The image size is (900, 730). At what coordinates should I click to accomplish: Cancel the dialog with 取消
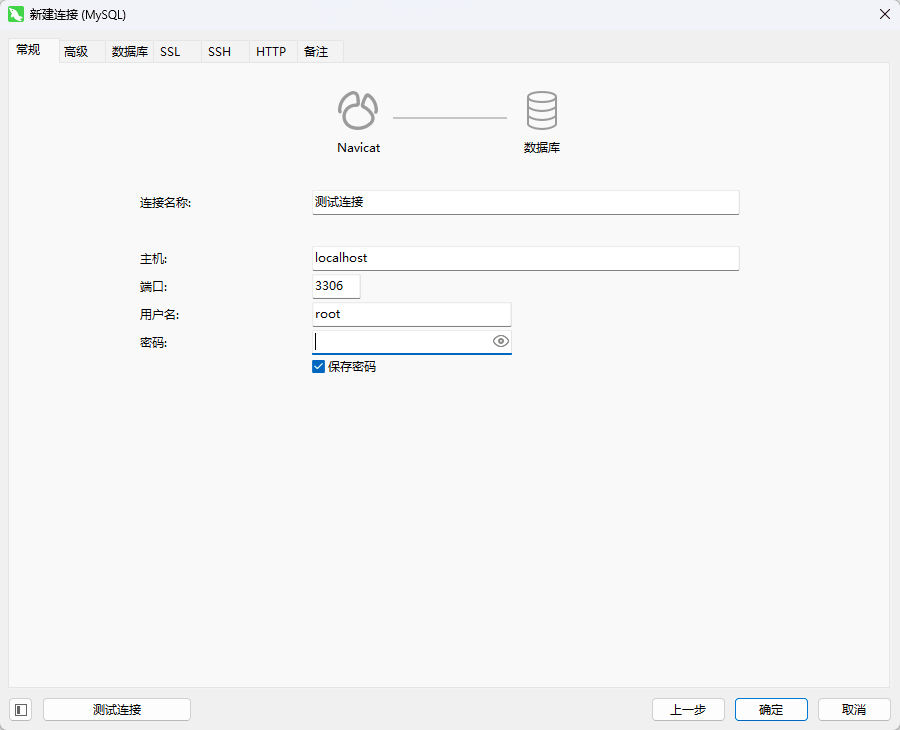853,709
